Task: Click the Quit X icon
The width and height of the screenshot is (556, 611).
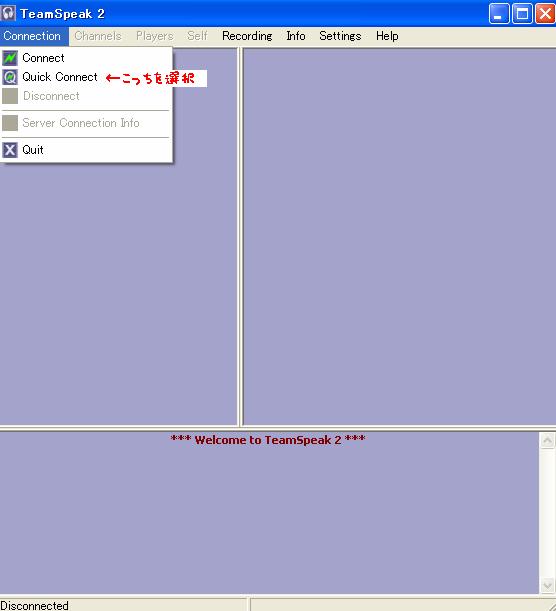Action: point(10,150)
